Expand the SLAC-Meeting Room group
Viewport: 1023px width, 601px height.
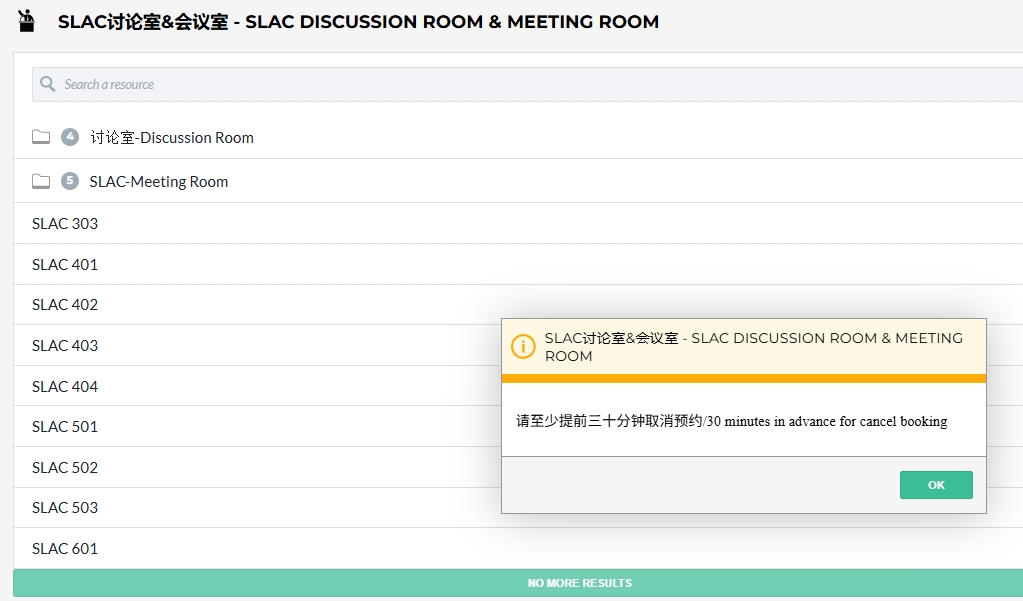pyautogui.click(x=159, y=181)
